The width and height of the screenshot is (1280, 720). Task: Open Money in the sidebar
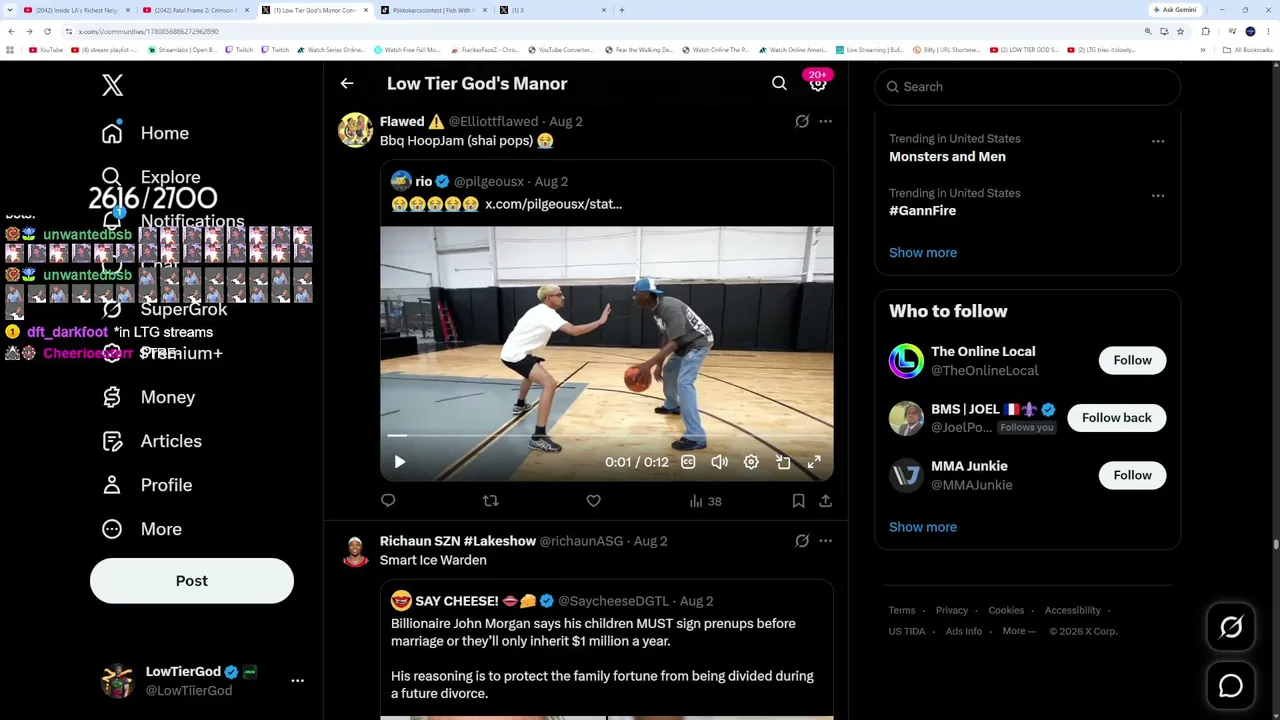[x=148, y=397]
